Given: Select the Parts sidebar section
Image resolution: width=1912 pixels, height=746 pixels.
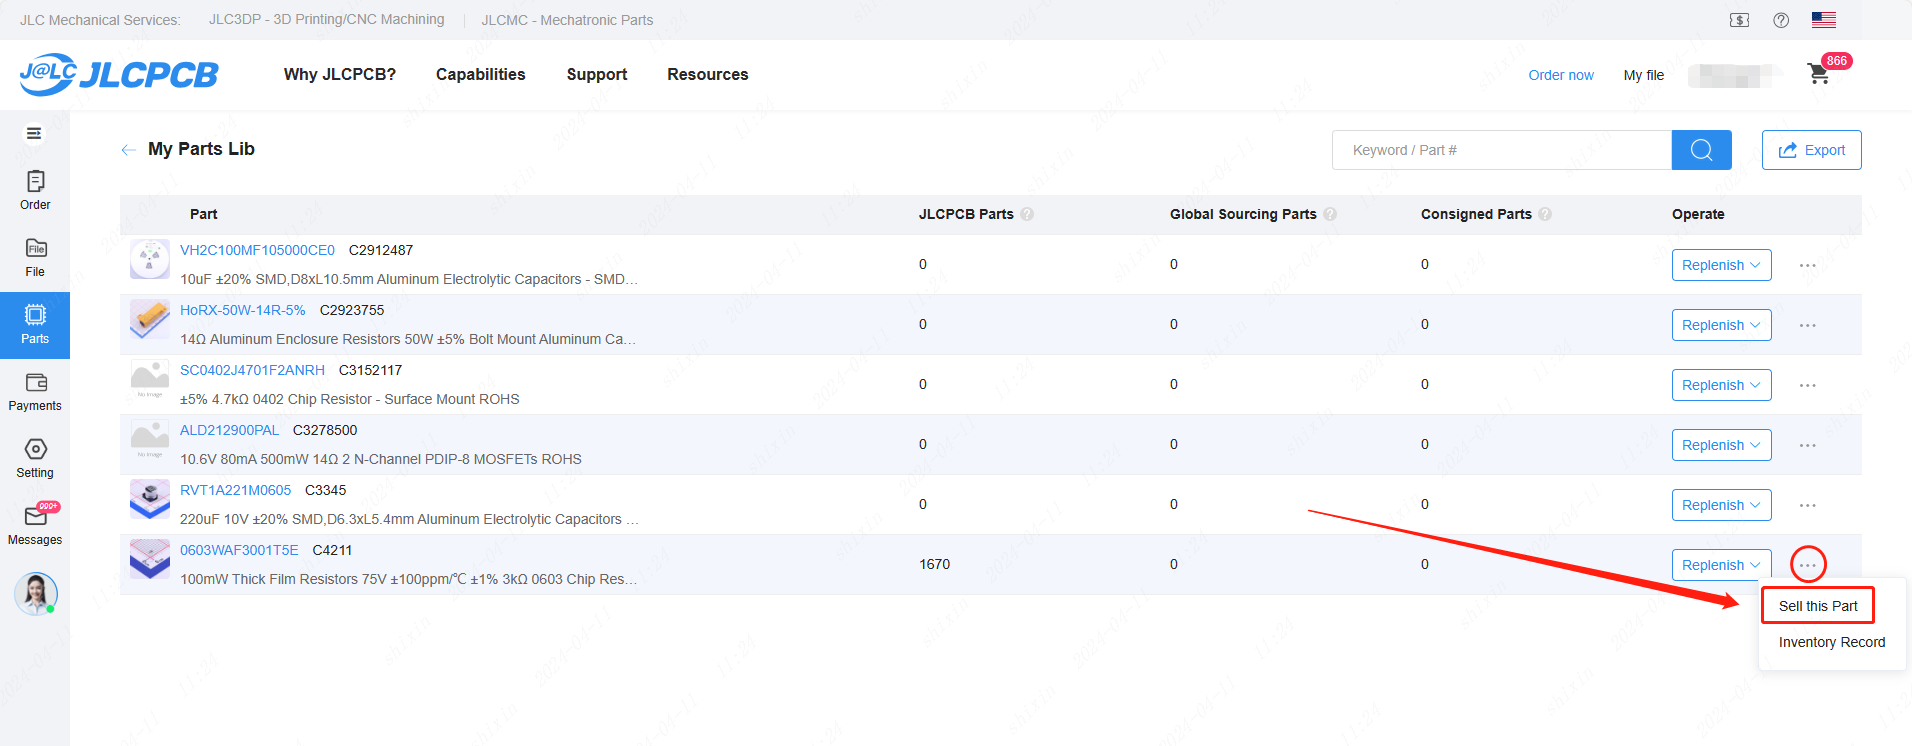Looking at the screenshot, I should coord(35,325).
